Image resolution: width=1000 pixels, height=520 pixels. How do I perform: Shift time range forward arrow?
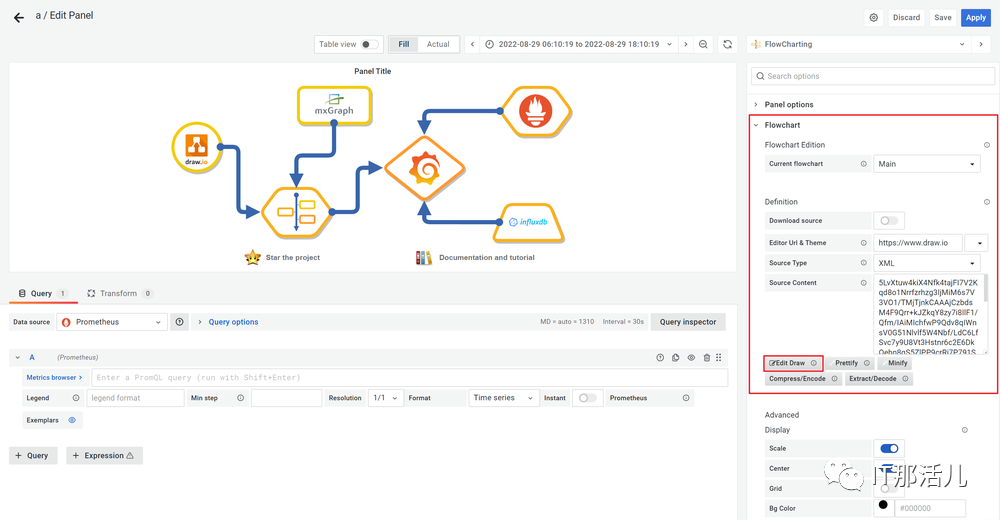(x=686, y=45)
